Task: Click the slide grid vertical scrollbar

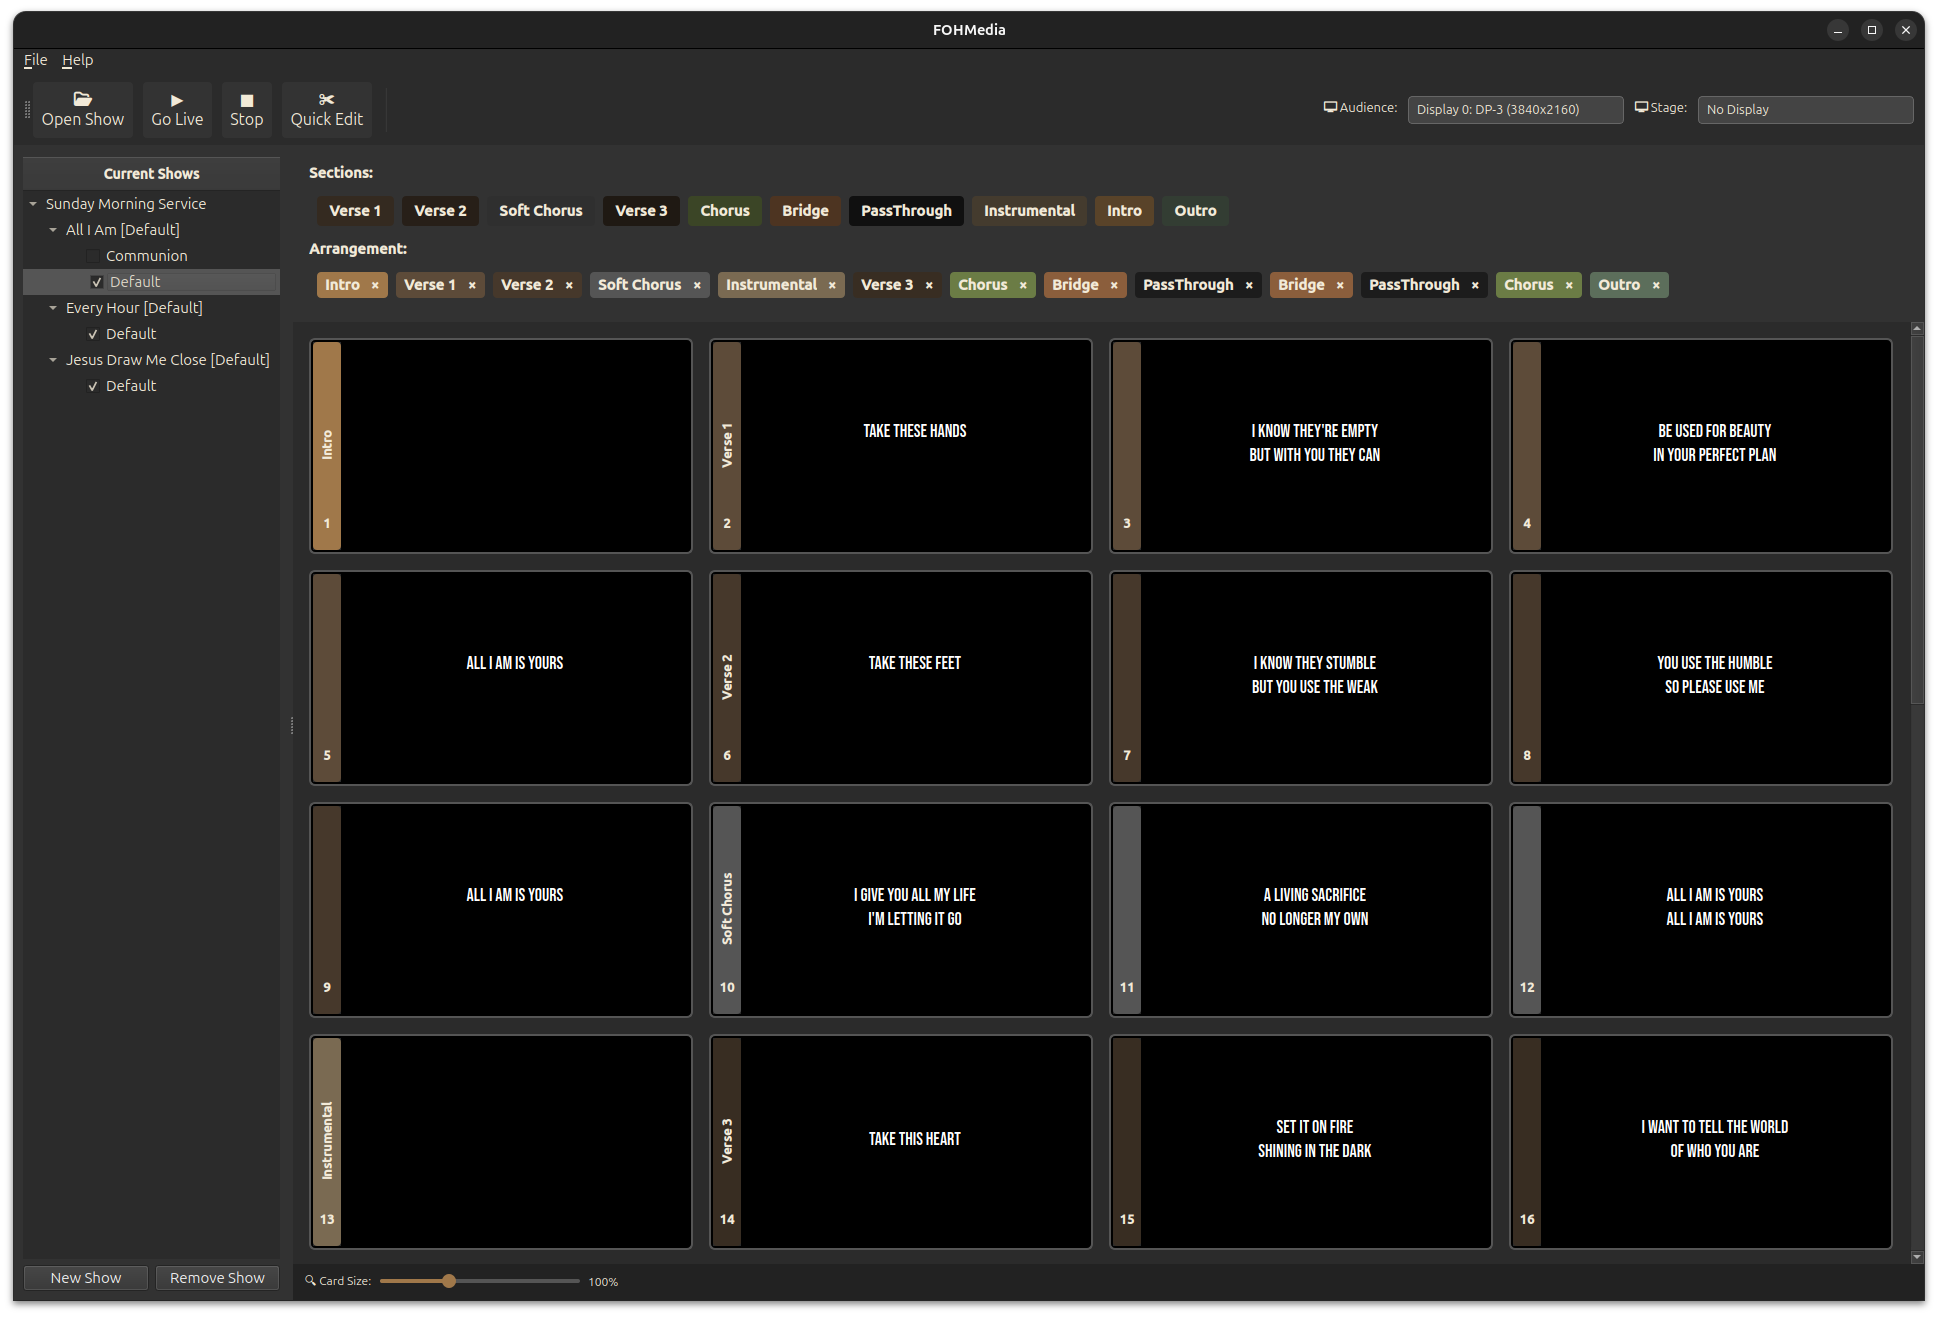Action: (1916, 520)
